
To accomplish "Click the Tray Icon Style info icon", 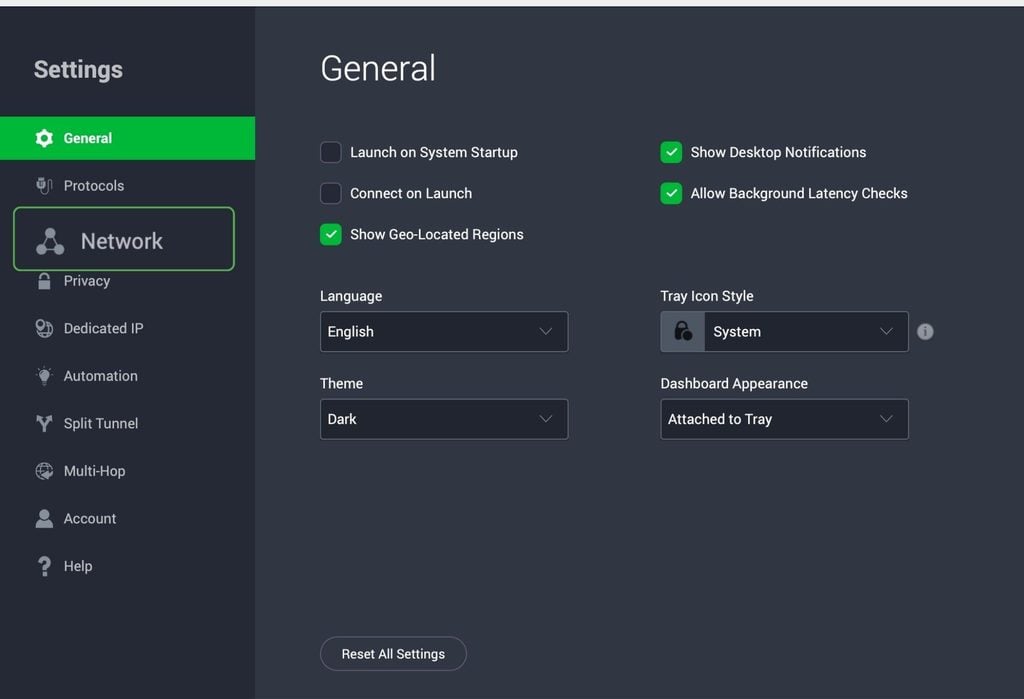I will tap(925, 332).
